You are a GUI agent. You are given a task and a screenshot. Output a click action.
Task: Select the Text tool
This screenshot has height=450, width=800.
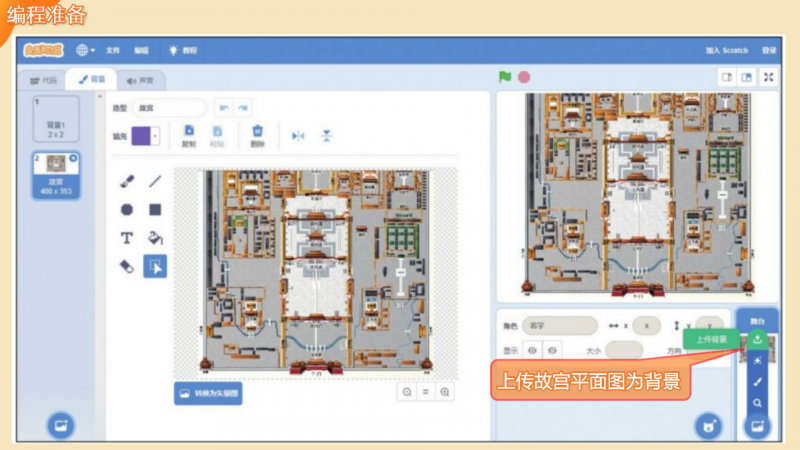coord(127,238)
